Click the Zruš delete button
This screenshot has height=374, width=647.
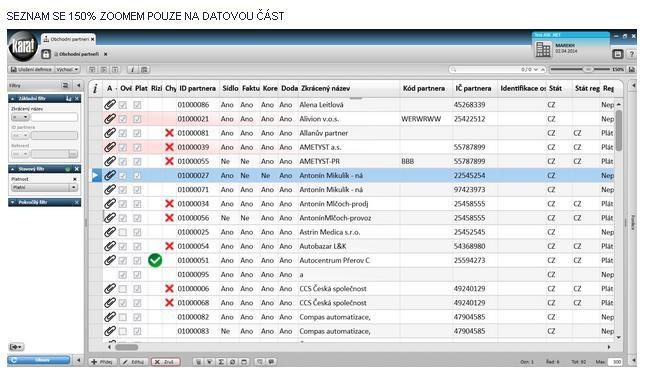pos(165,362)
